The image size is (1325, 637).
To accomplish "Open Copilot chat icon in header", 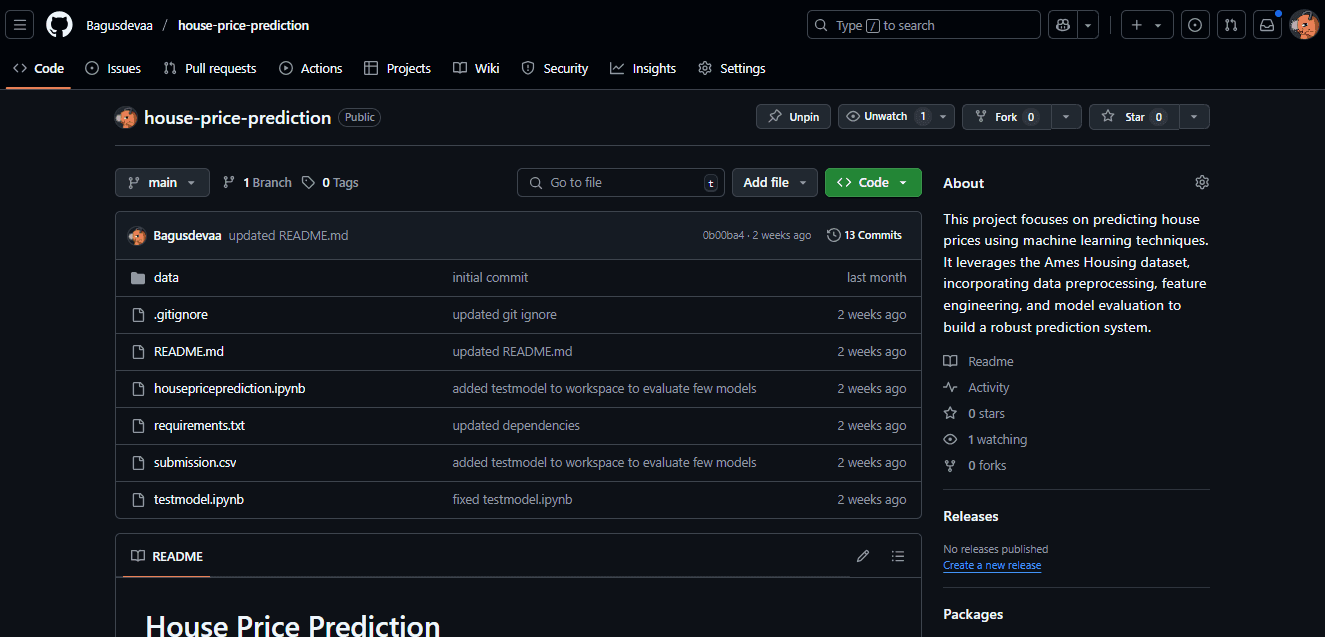I will point(1061,25).
